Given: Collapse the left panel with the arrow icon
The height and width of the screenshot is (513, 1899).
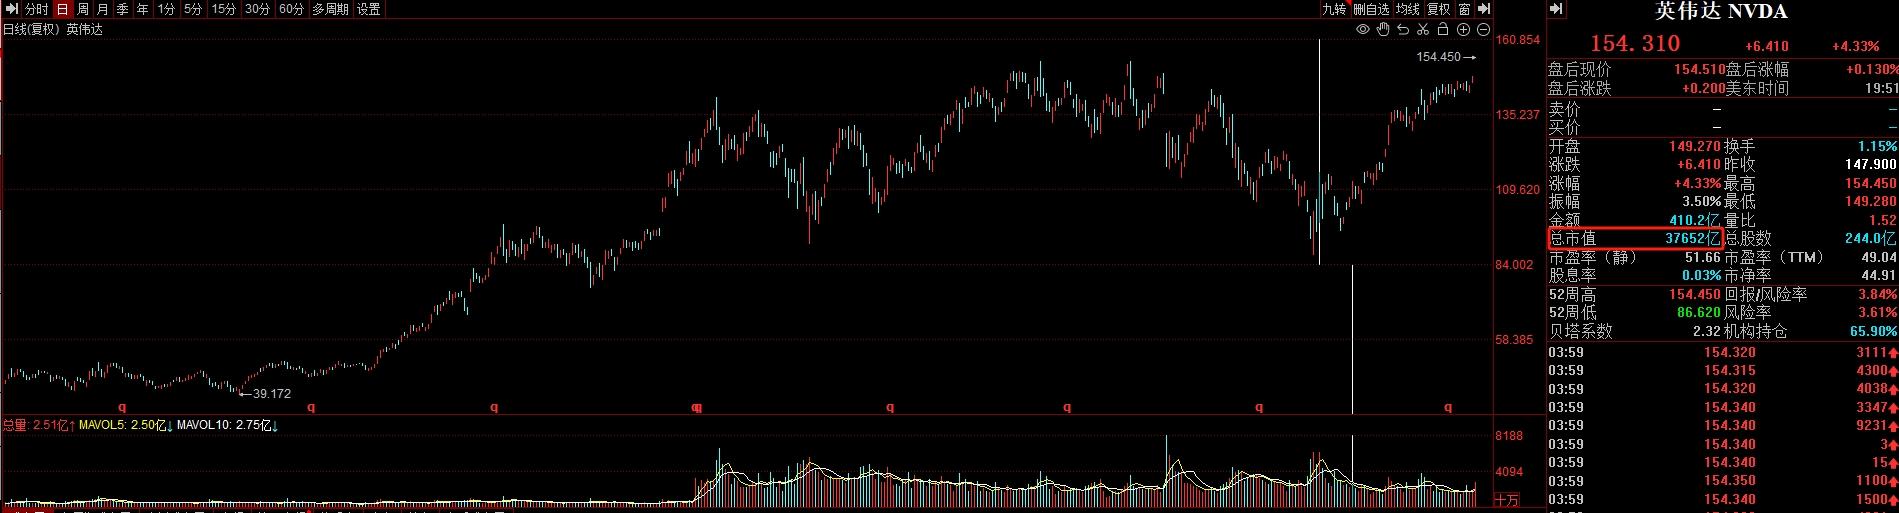Looking at the screenshot, I should (x=10, y=9).
